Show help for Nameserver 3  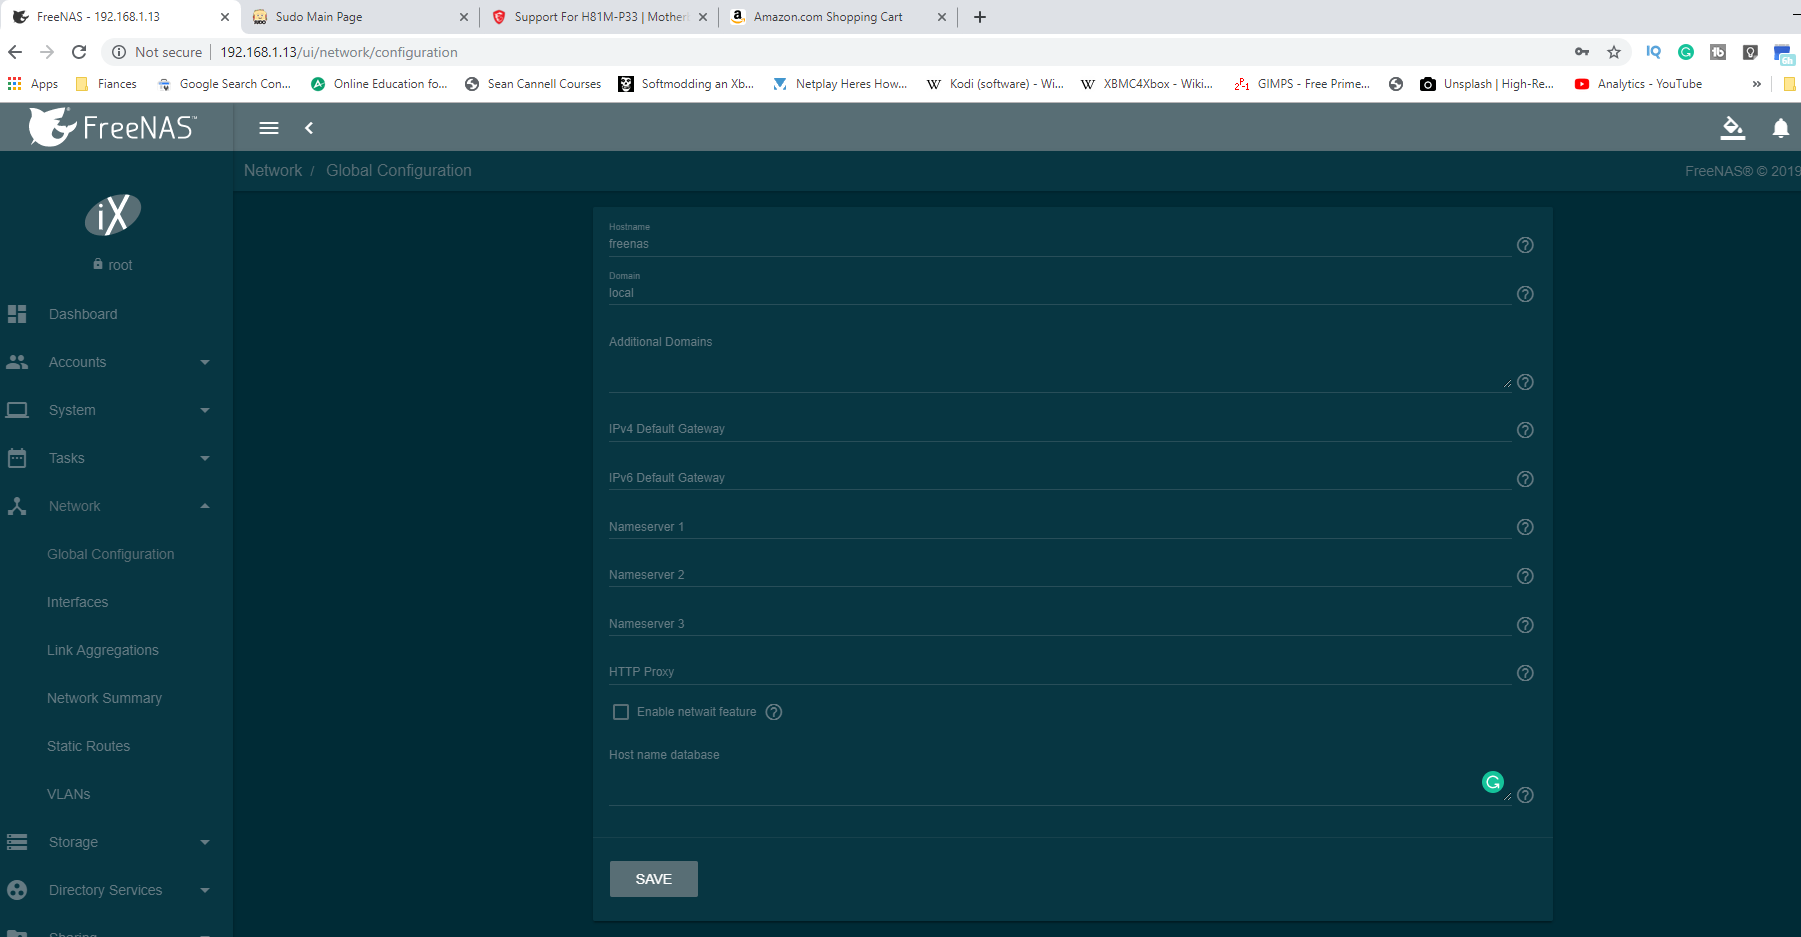[x=1525, y=625]
